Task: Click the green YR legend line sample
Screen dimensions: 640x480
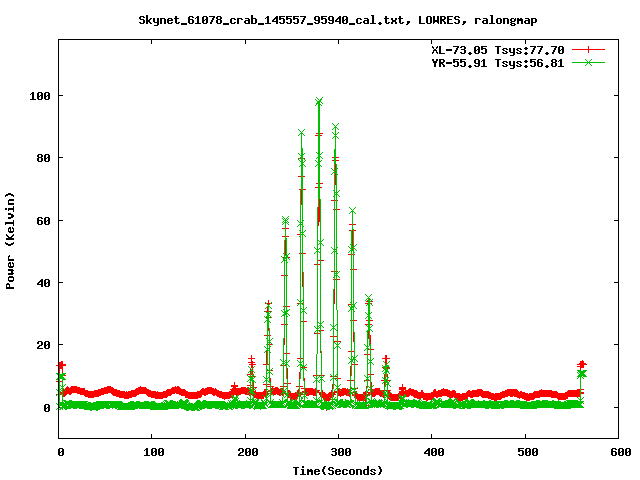Action: 590,62
